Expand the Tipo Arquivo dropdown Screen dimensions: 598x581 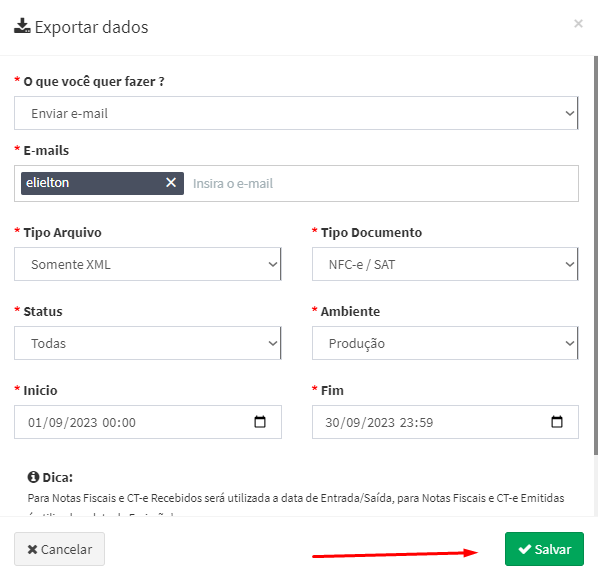click(x=148, y=264)
